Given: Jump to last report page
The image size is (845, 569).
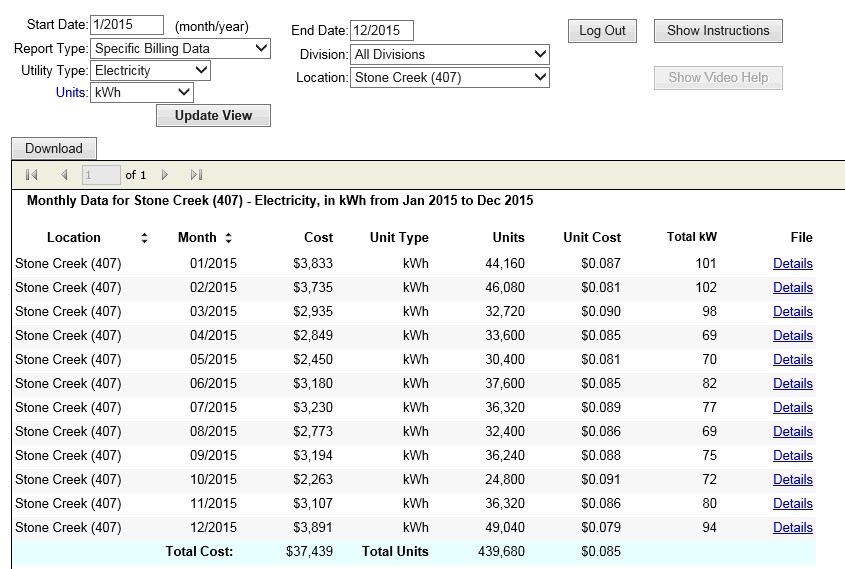Looking at the screenshot, I should coord(196,175).
